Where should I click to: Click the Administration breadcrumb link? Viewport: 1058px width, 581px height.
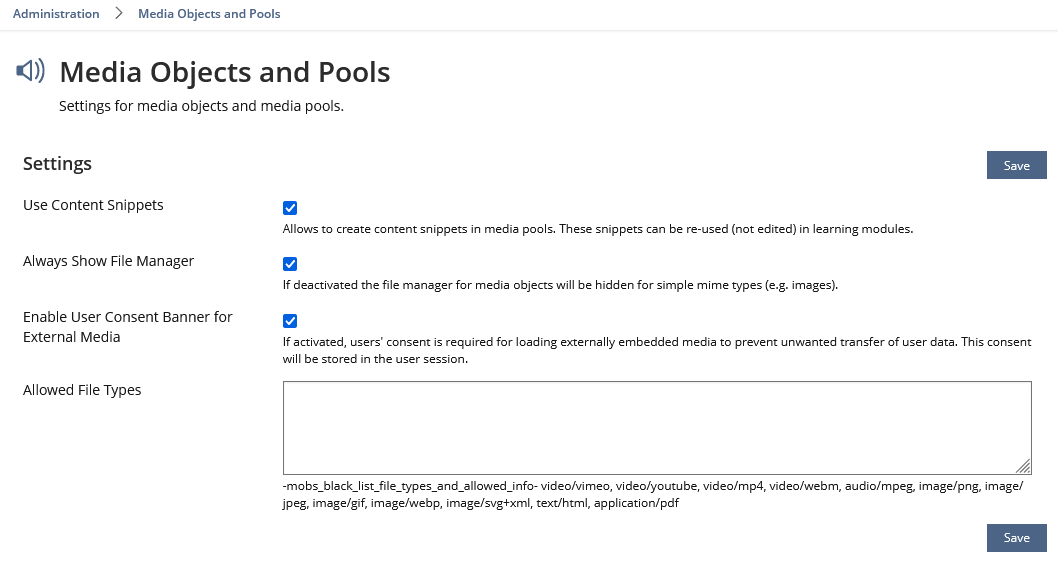coord(56,14)
